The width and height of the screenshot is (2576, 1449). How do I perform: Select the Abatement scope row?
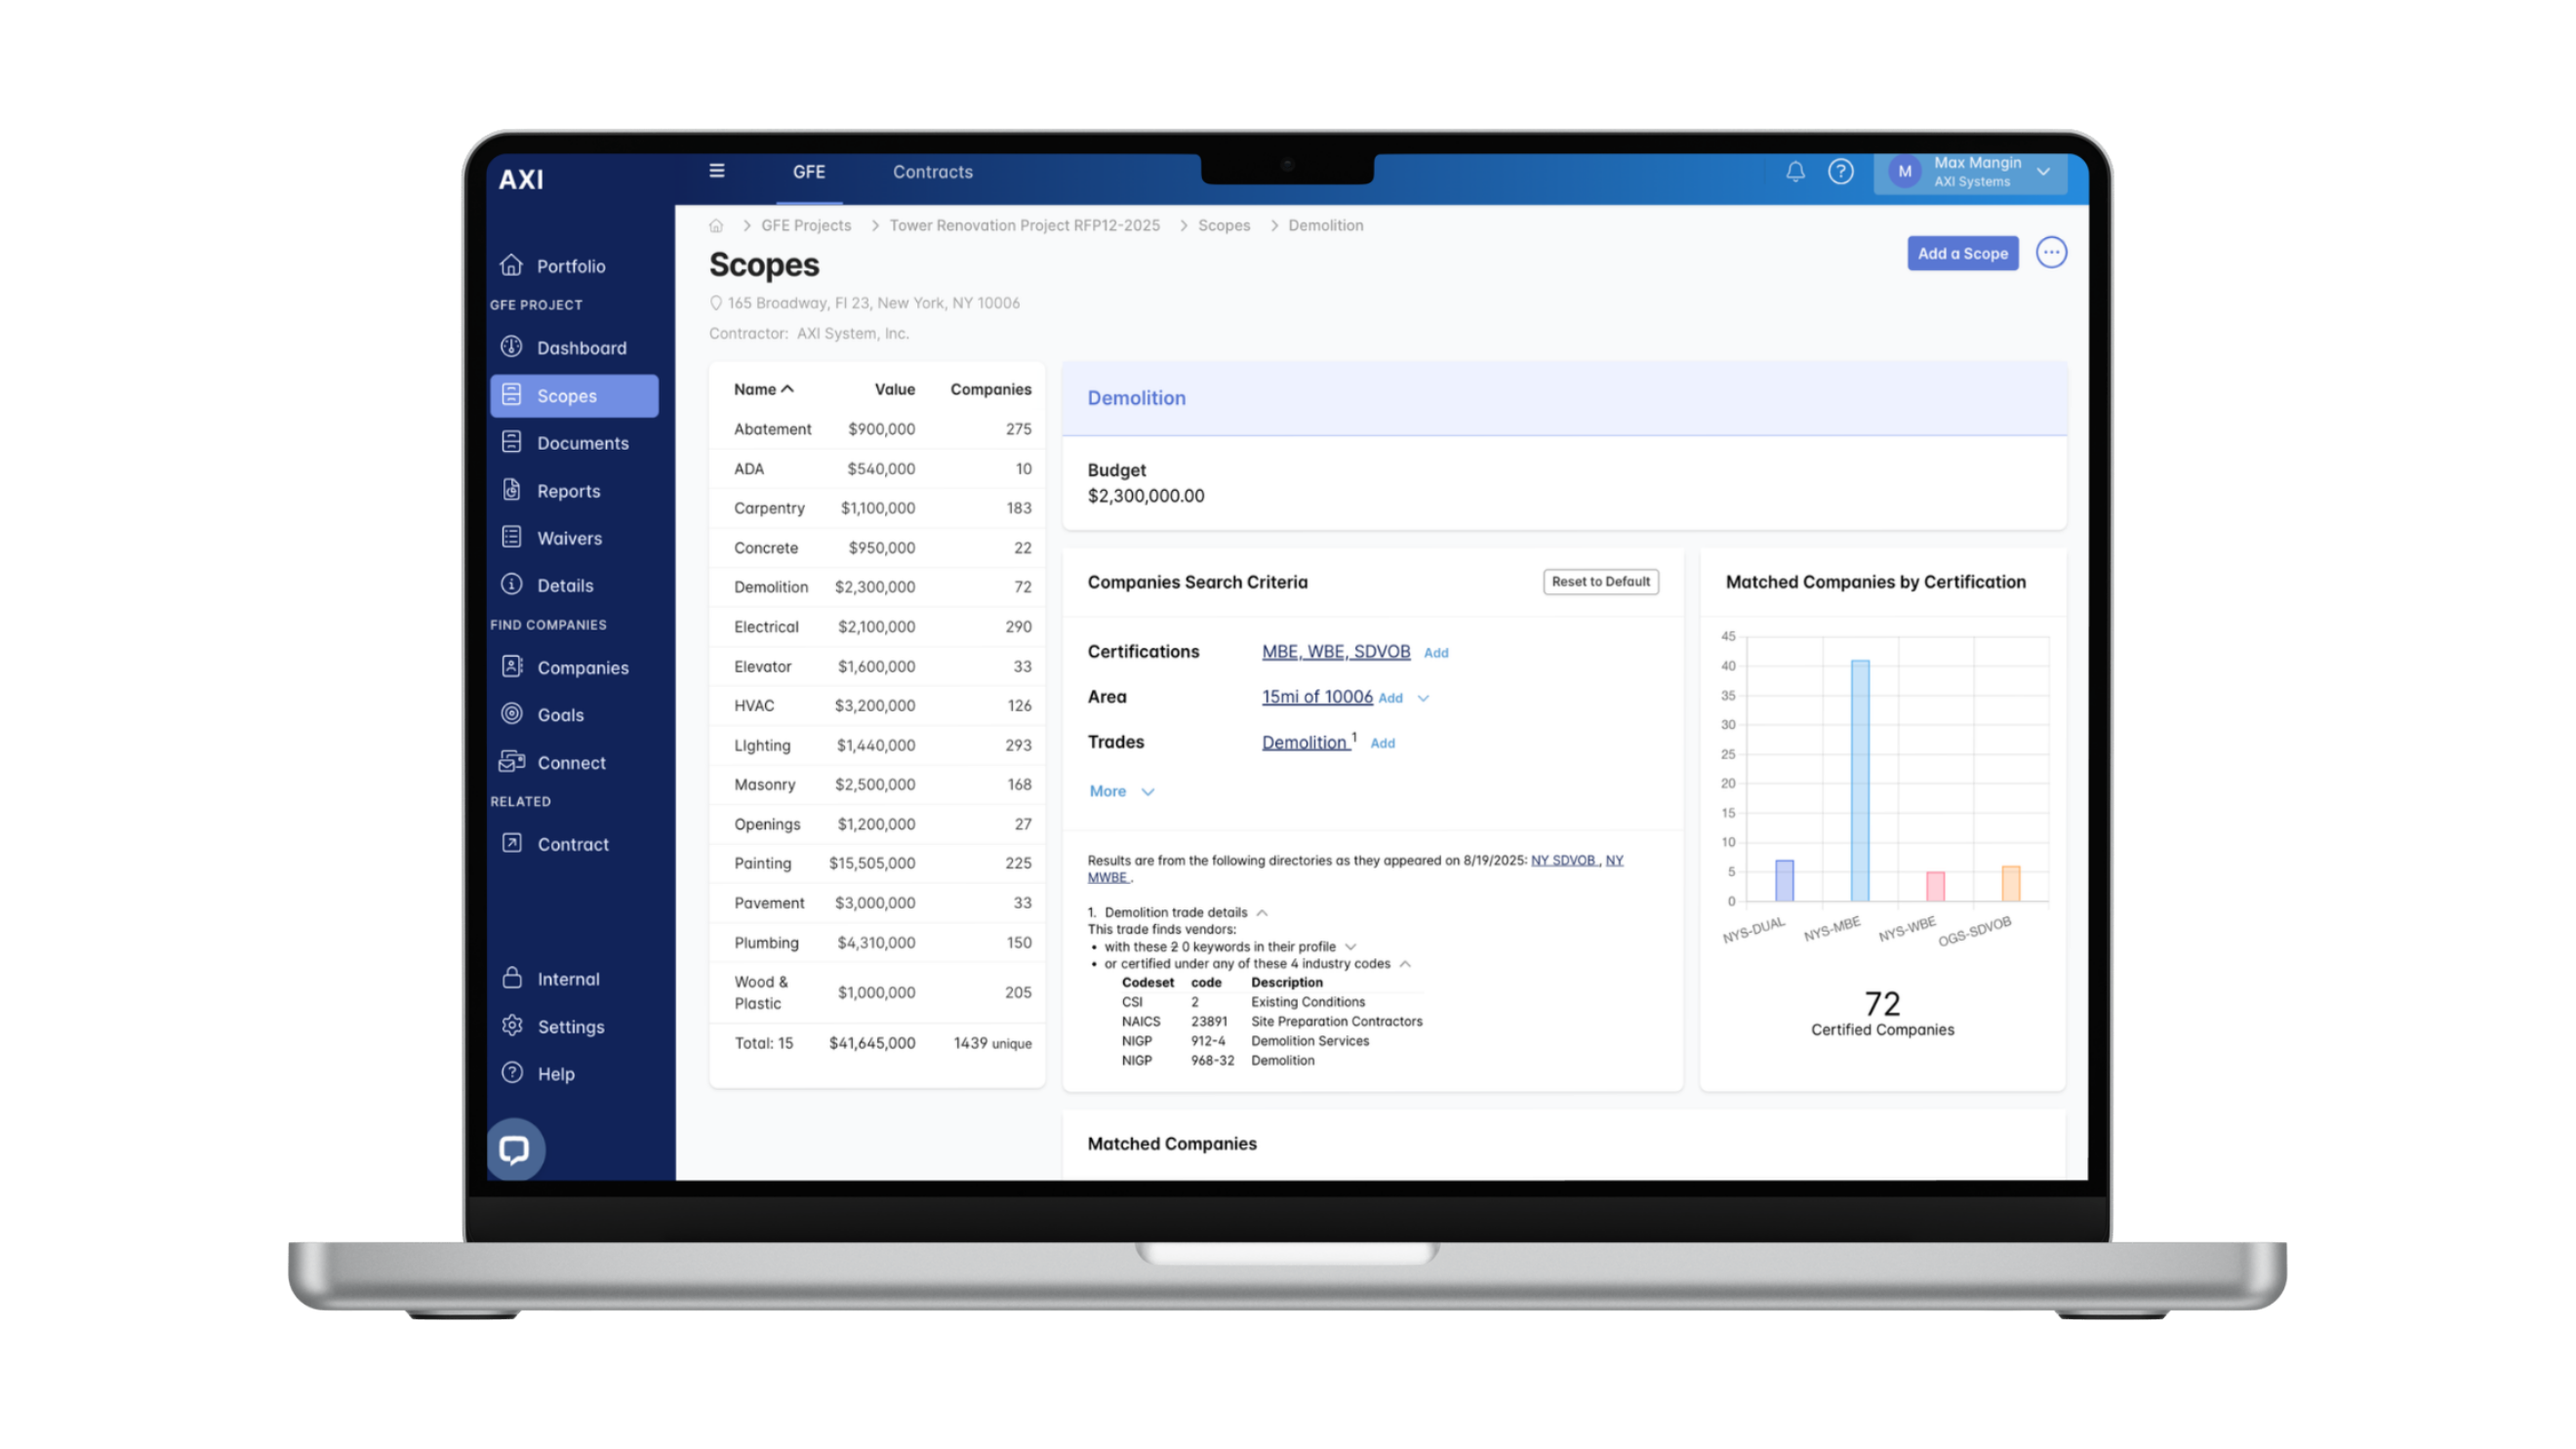click(877, 429)
